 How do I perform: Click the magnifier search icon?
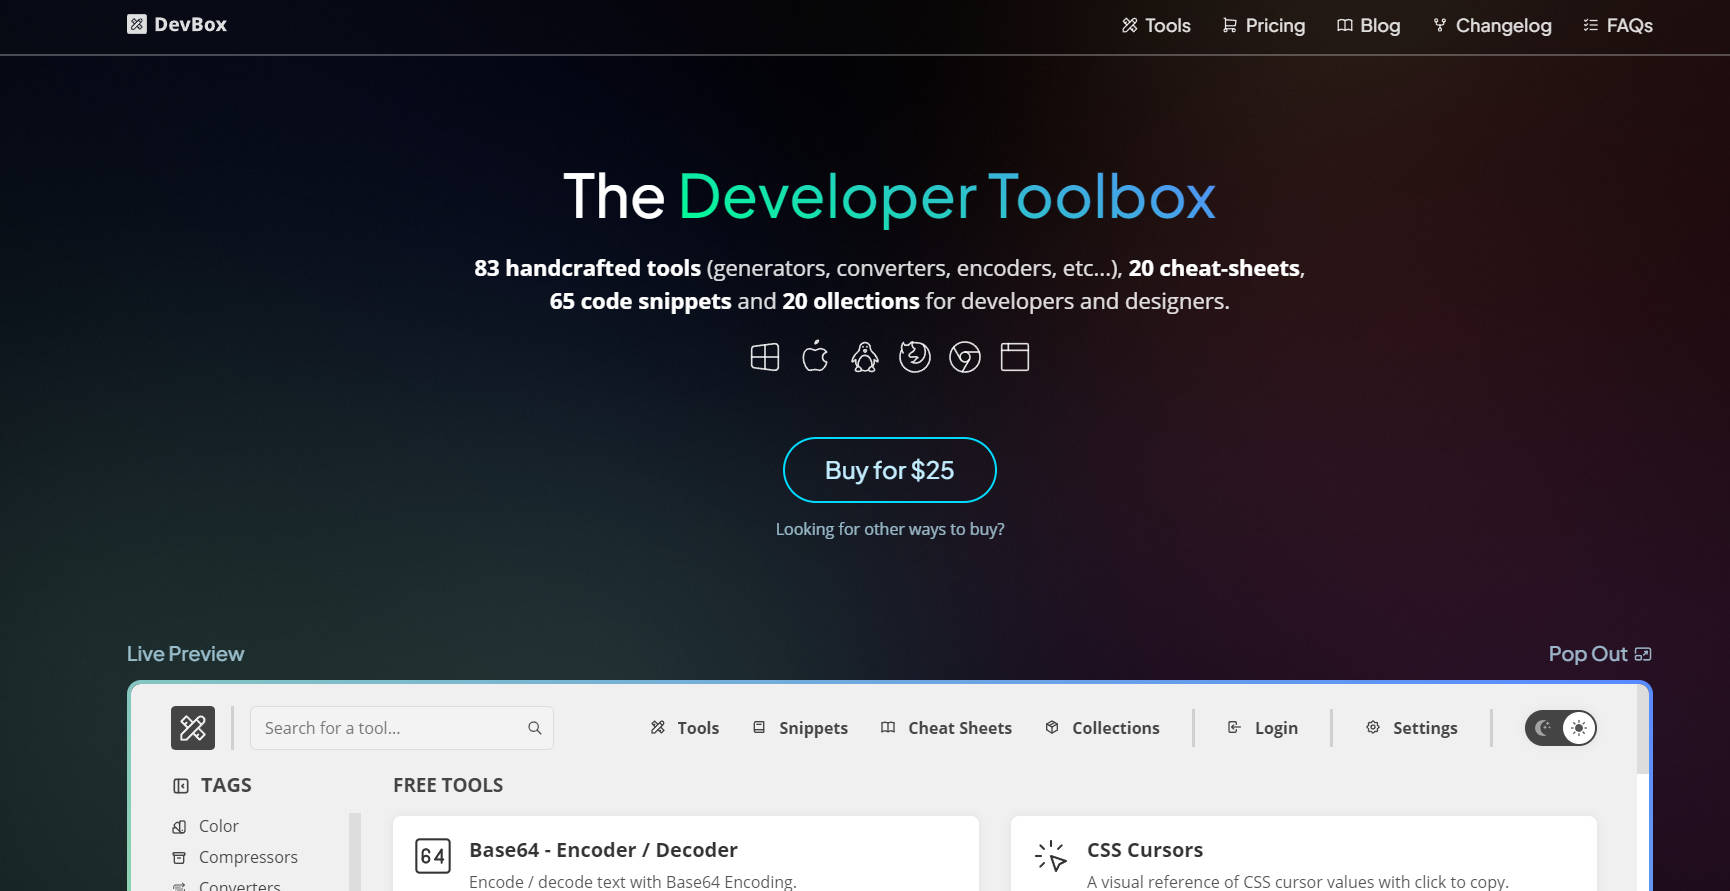[535, 728]
